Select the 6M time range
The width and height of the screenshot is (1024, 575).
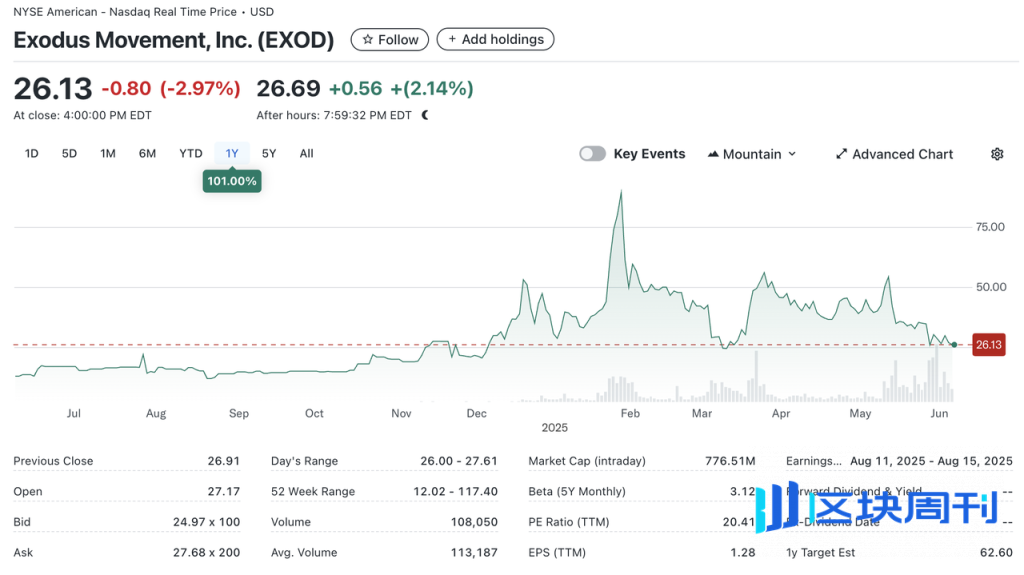tap(147, 154)
